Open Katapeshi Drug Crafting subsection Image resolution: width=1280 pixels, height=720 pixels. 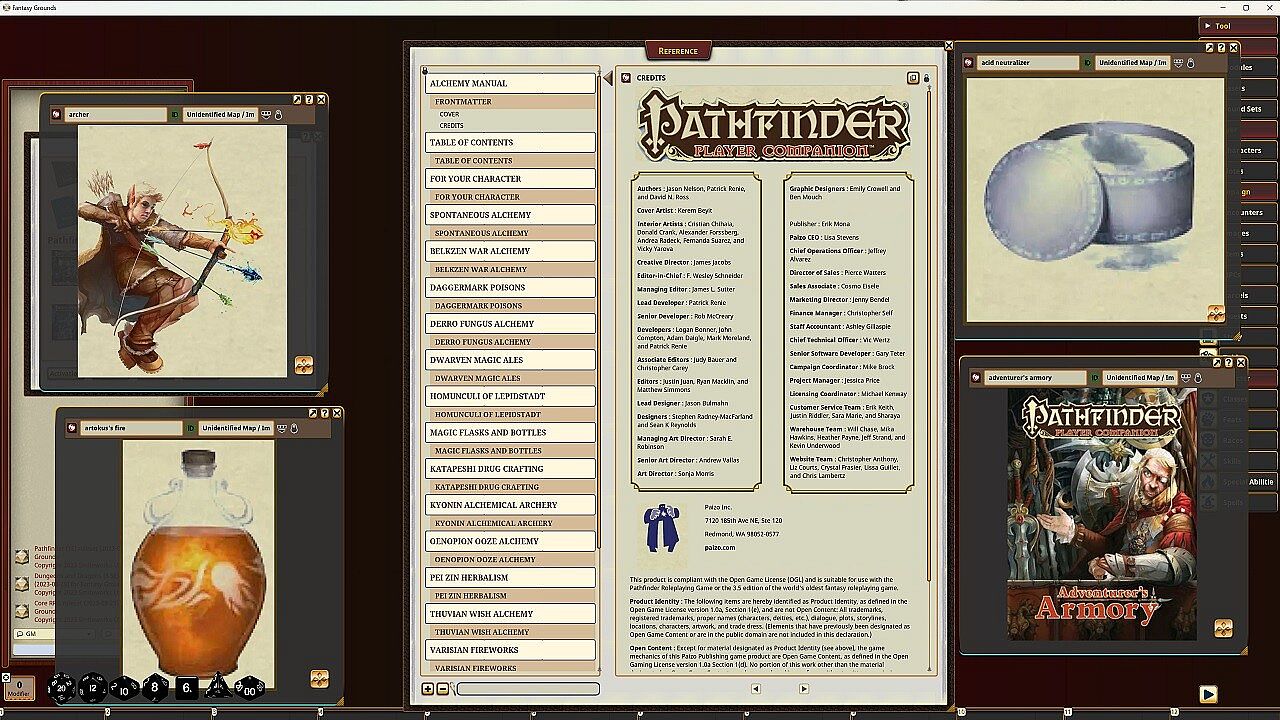click(512, 487)
